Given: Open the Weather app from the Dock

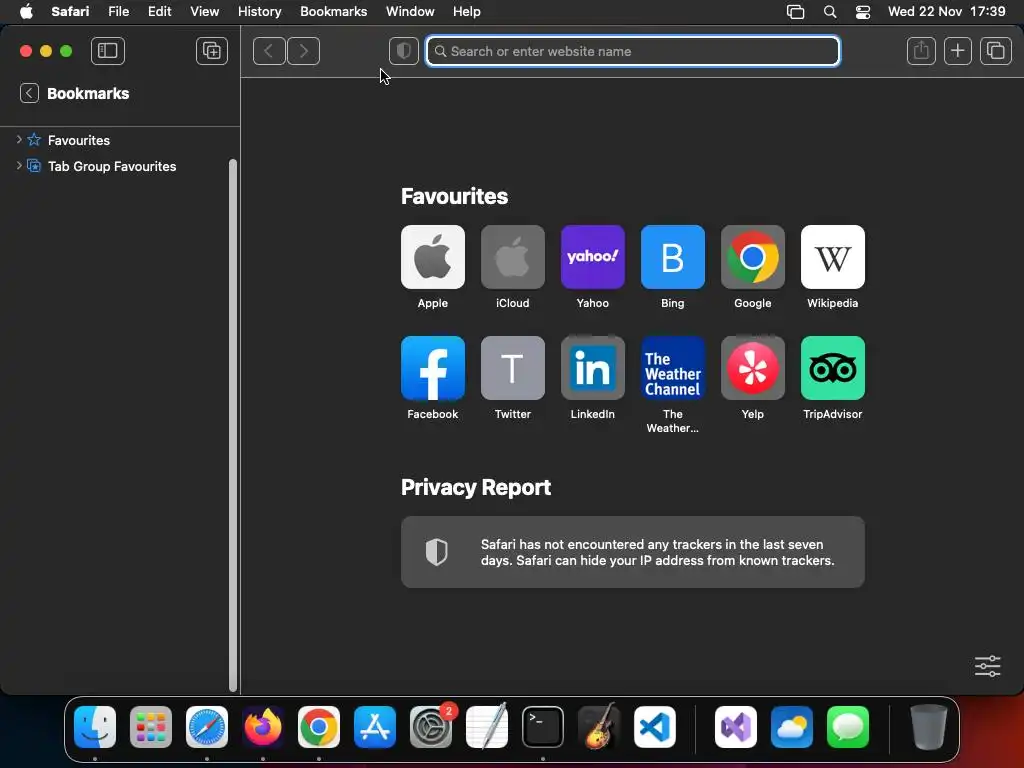Looking at the screenshot, I should pos(792,727).
